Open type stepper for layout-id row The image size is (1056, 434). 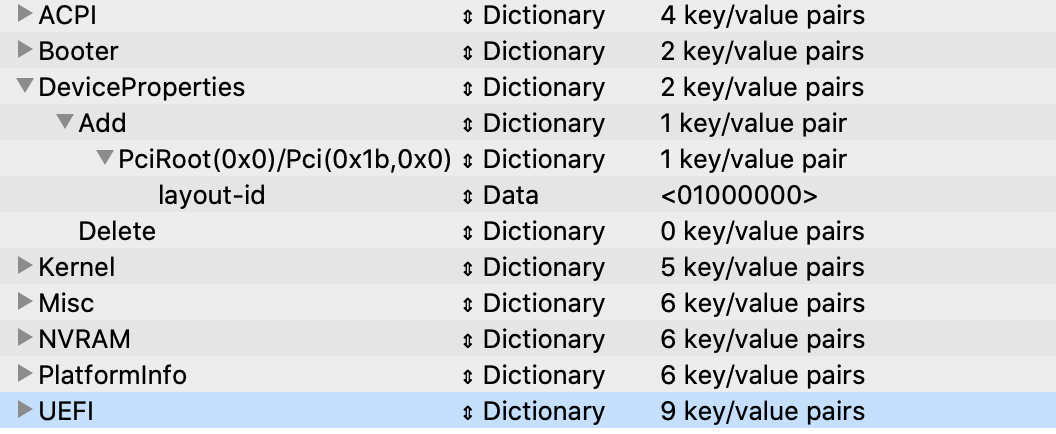(x=467, y=196)
